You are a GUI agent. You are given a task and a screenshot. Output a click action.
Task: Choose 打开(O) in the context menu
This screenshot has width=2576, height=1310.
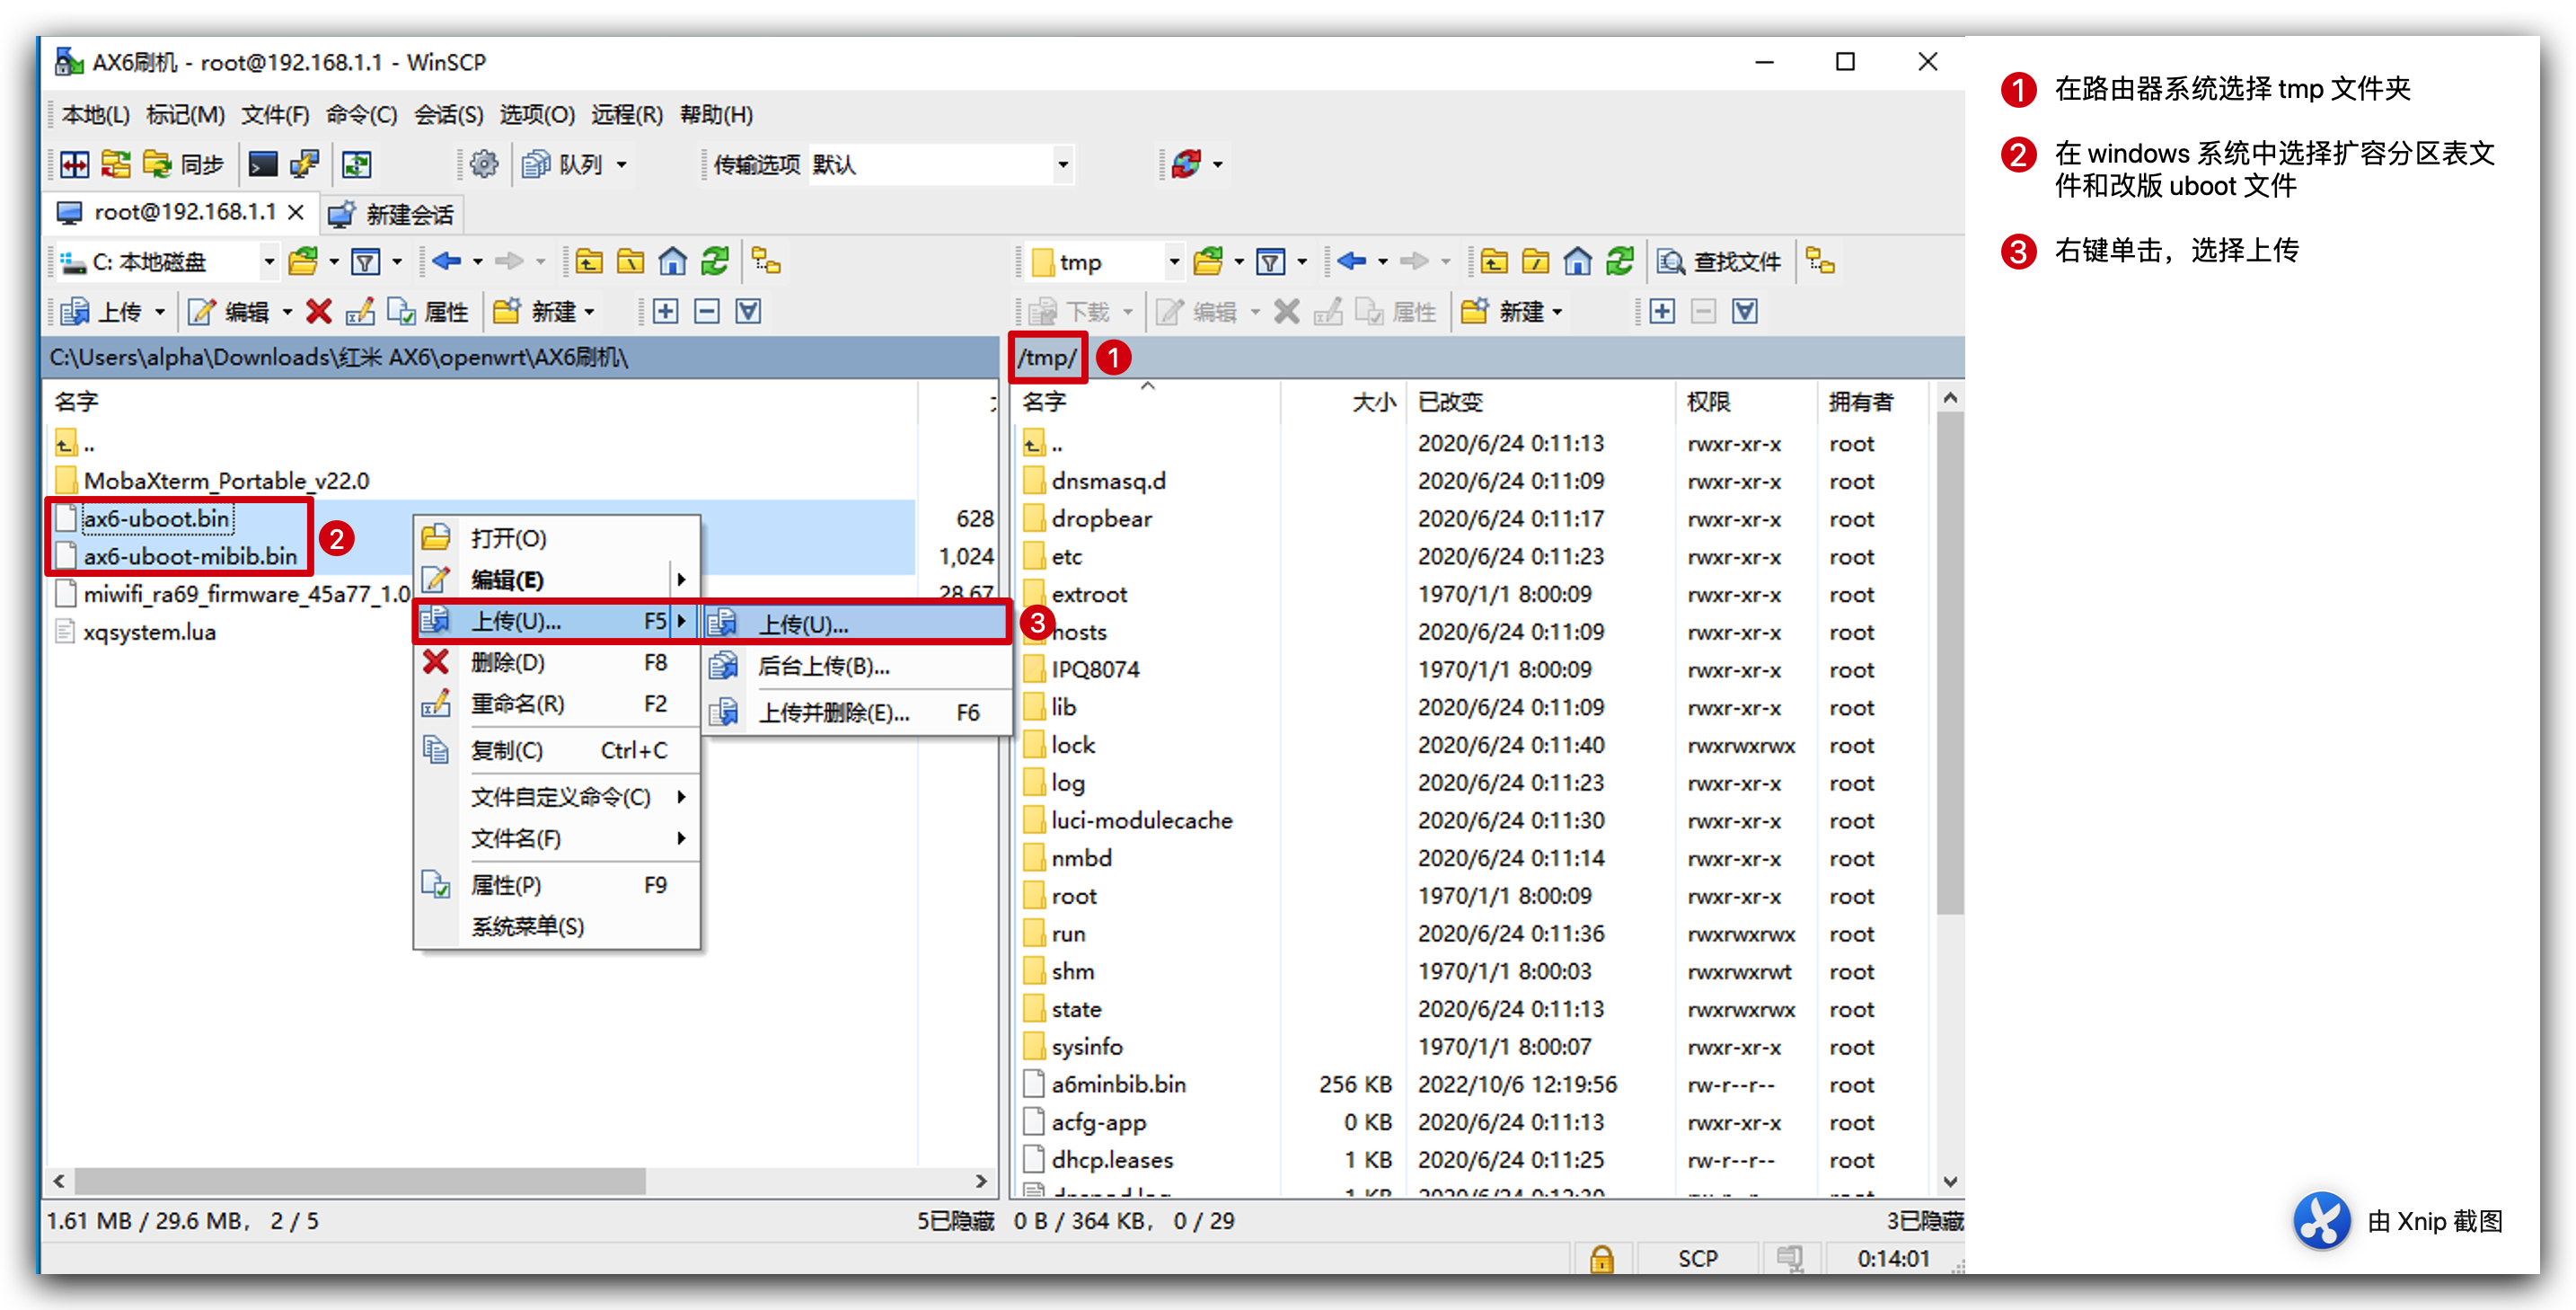(x=557, y=538)
